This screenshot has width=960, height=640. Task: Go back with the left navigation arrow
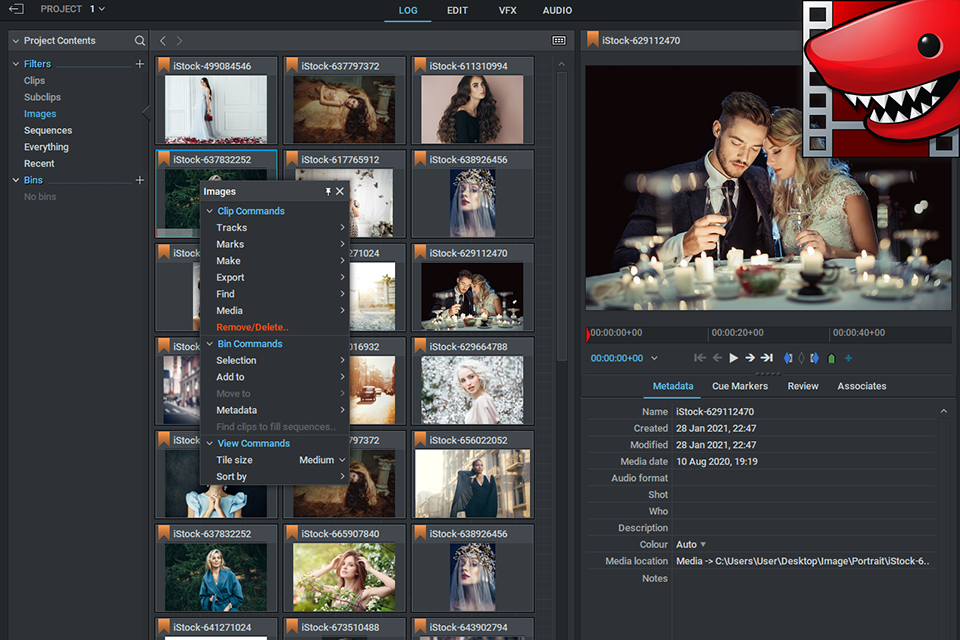click(x=163, y=40)
